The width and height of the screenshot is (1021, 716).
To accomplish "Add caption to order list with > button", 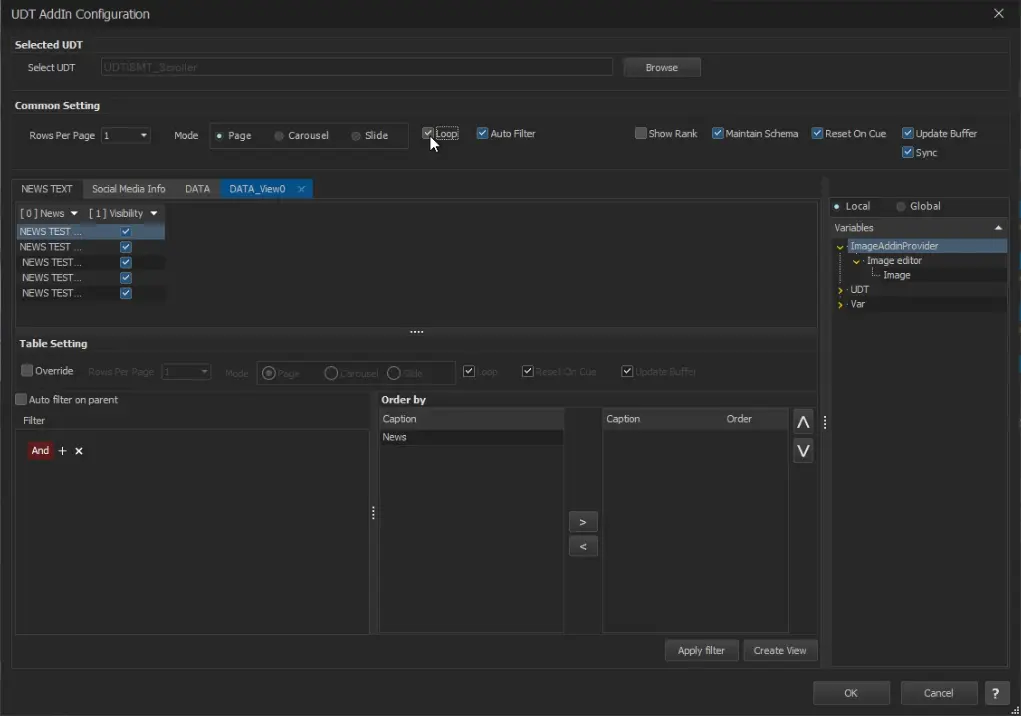I will click(x=583, y=522).
